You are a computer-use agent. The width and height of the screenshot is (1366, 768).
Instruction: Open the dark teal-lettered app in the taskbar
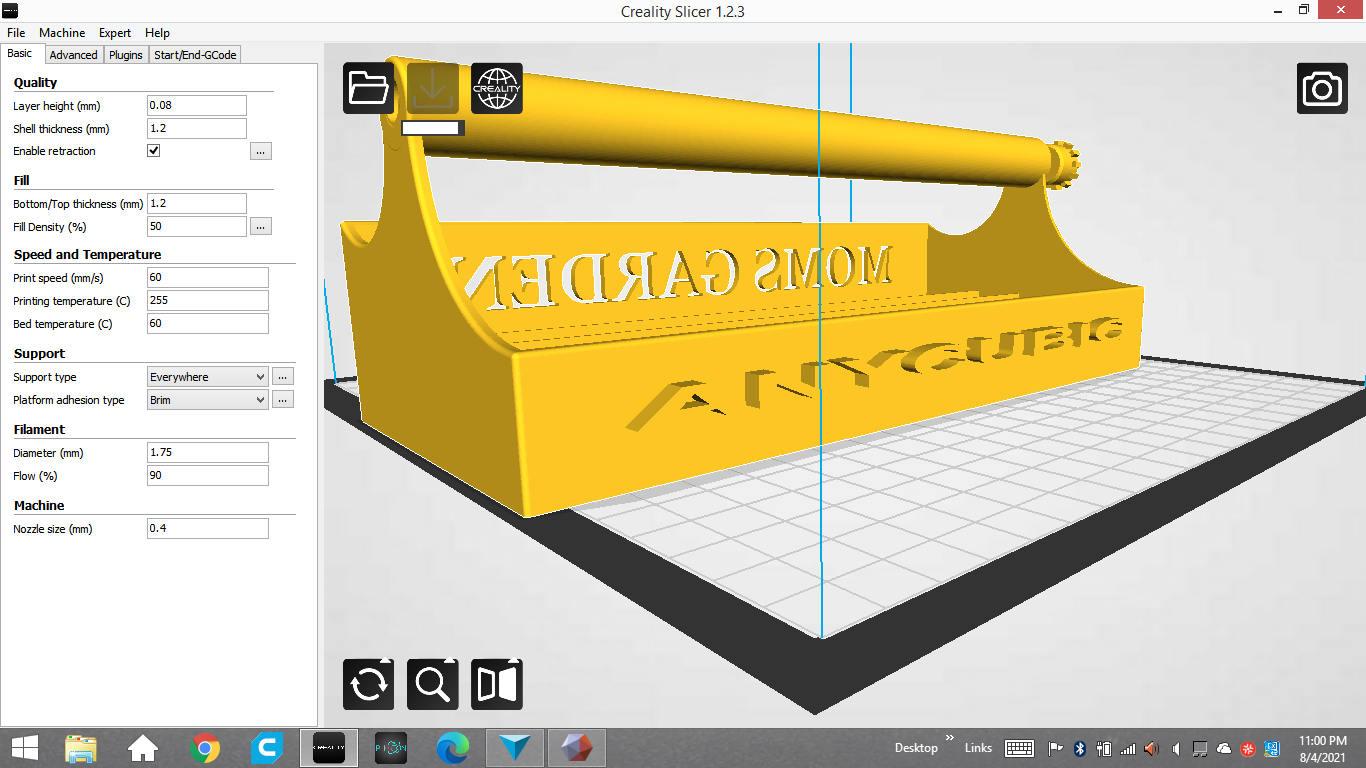point(391,748)
